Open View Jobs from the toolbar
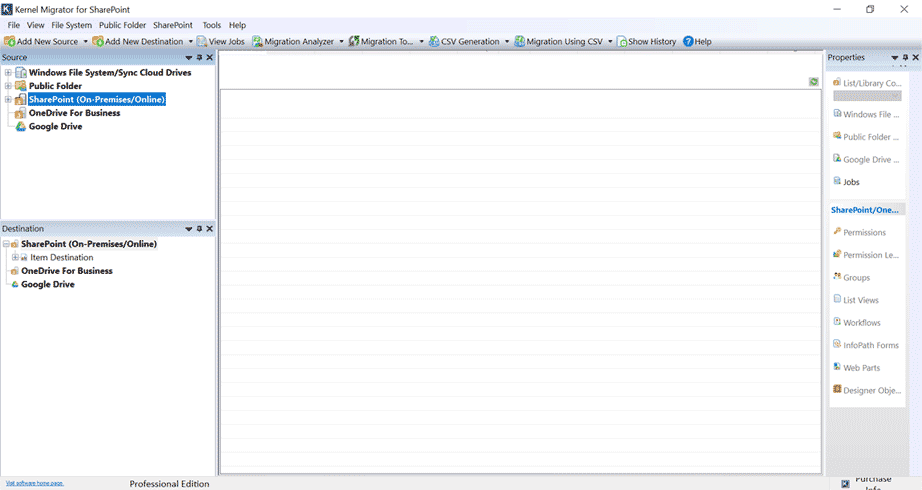922x490 pixels. click(x=221, y=42)
